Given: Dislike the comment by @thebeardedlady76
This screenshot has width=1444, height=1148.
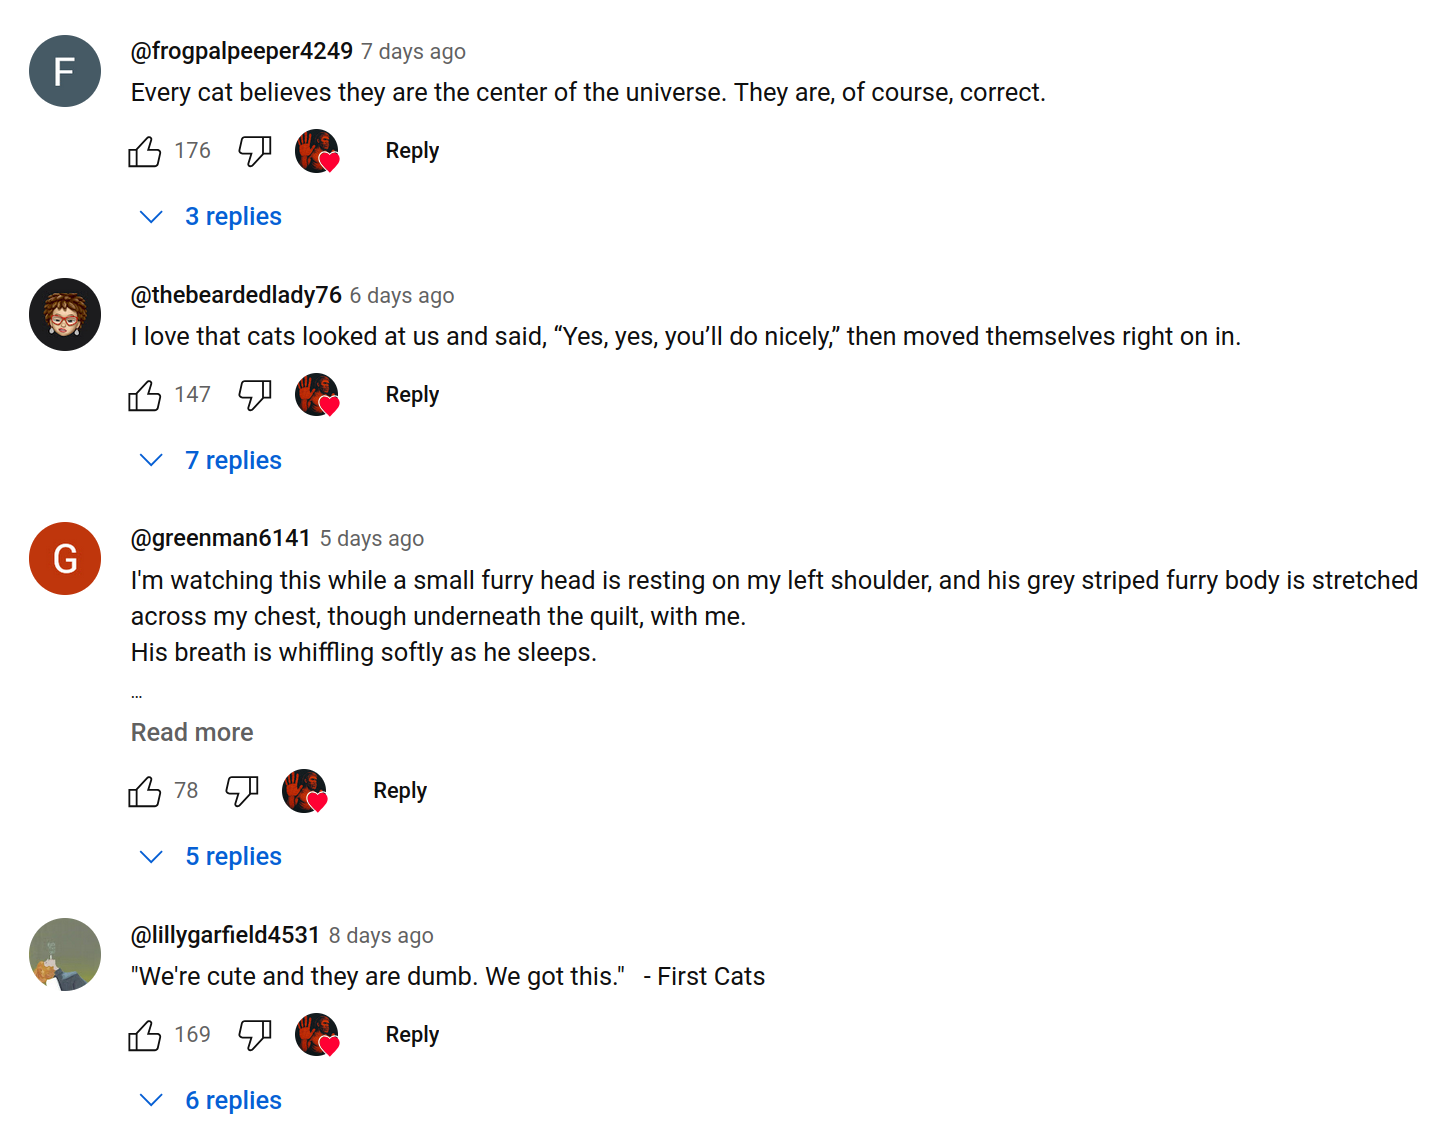Looking at the screenshot, I should pos(255,395).
